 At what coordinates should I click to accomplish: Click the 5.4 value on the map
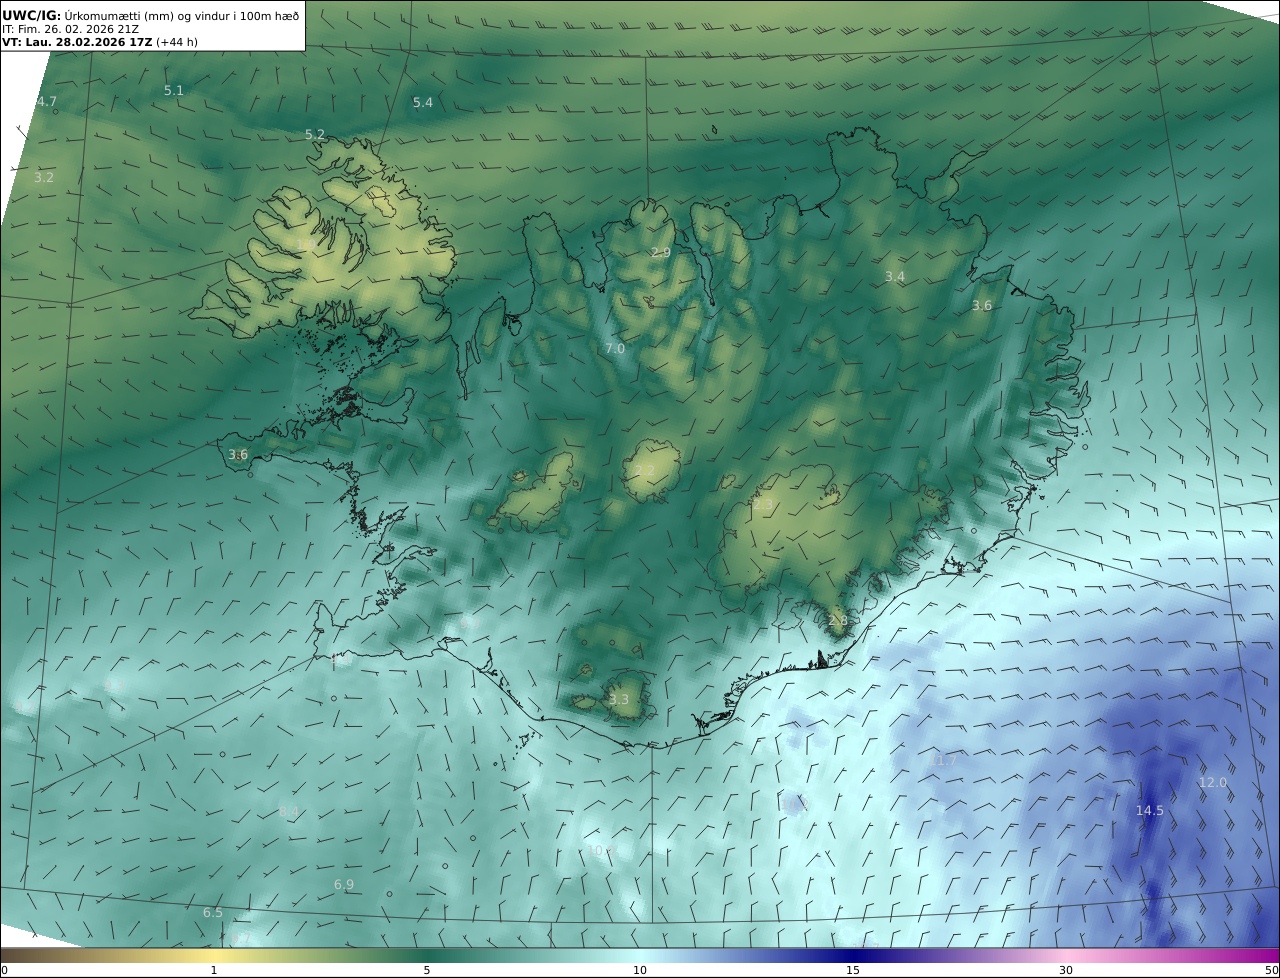click(x=423, y=103)
